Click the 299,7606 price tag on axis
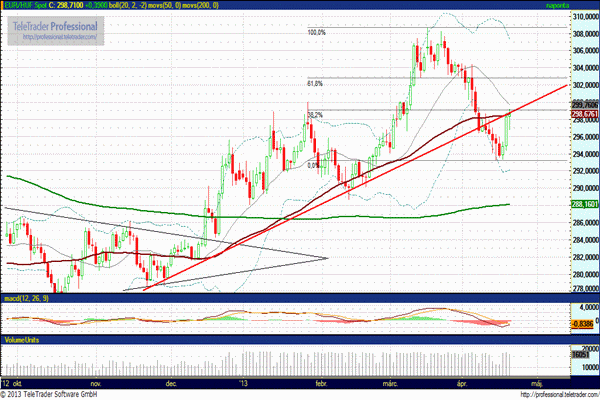Viewport: 600px width, 400px height. 584,105
